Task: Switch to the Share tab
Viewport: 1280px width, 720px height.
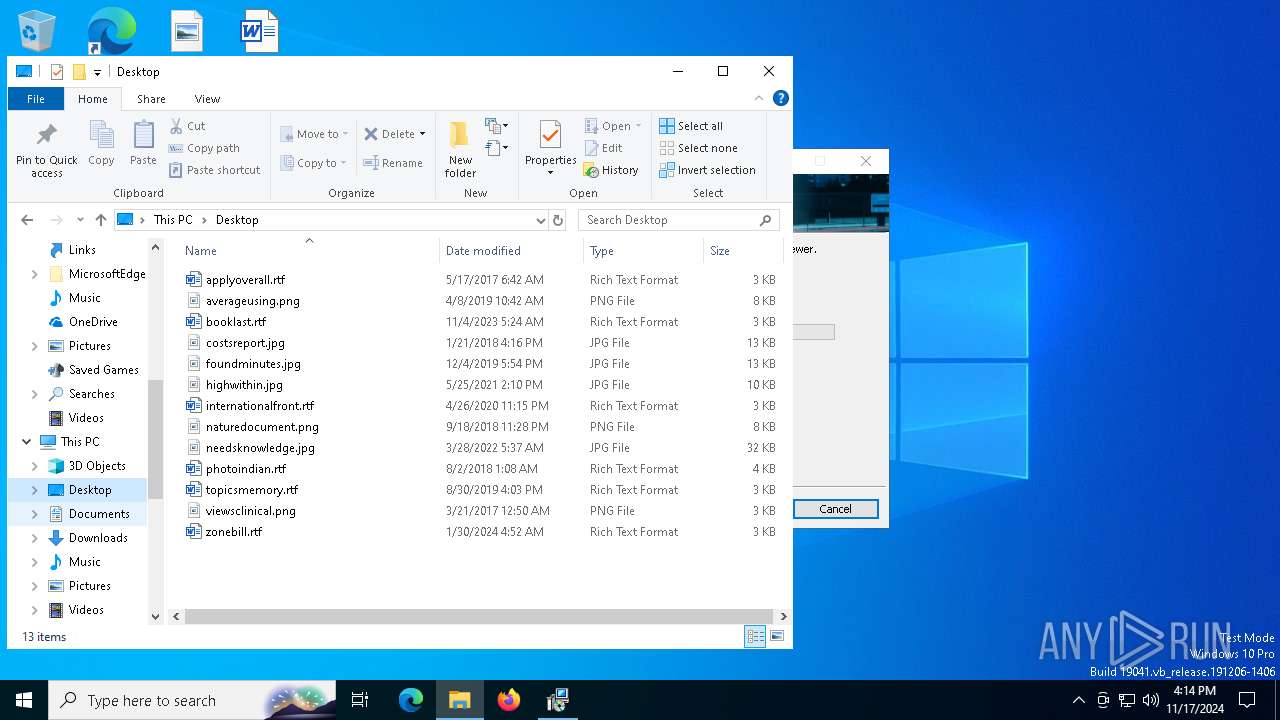Action: (x=151, y=99)
